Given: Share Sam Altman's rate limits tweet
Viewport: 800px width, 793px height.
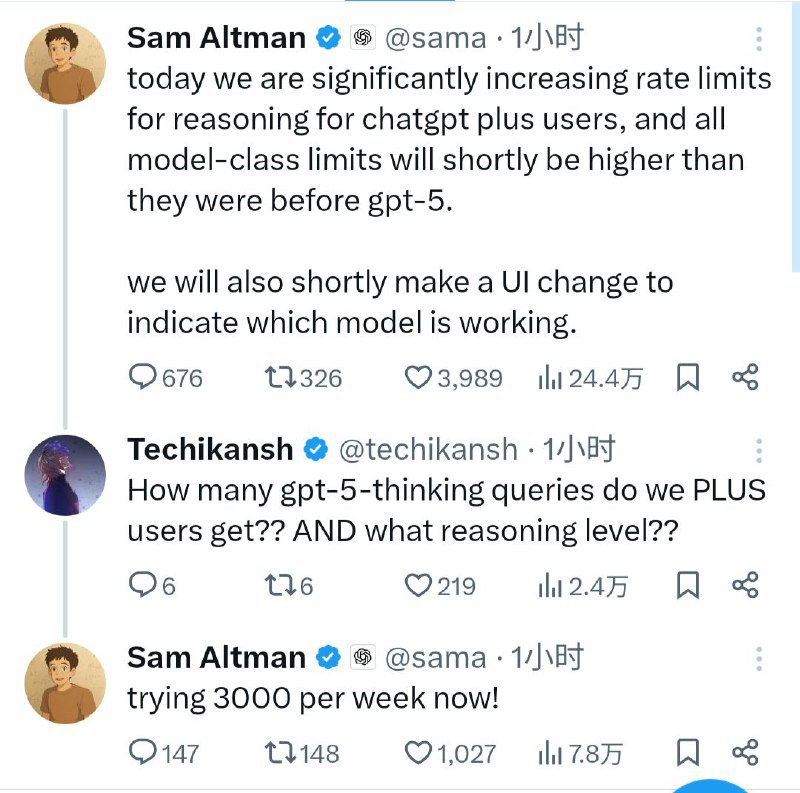Looking at the screenshot, I should tap(745, 378).
